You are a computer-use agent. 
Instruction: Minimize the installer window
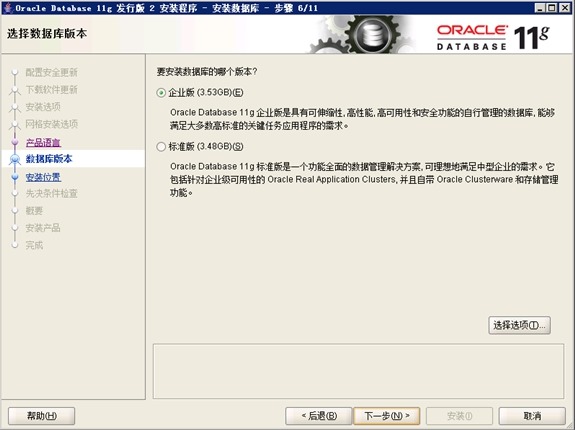(x=539, y=8)
